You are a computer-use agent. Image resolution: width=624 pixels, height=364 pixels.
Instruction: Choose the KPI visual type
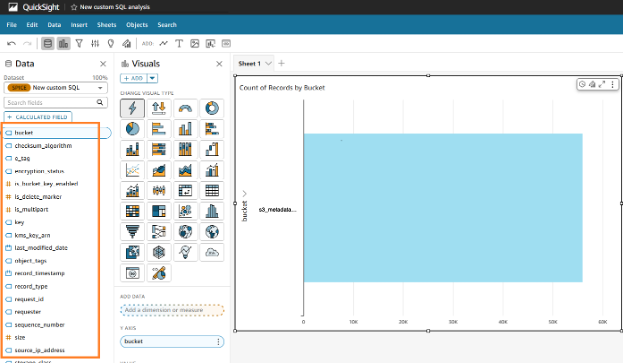click(x=159, y=108)
